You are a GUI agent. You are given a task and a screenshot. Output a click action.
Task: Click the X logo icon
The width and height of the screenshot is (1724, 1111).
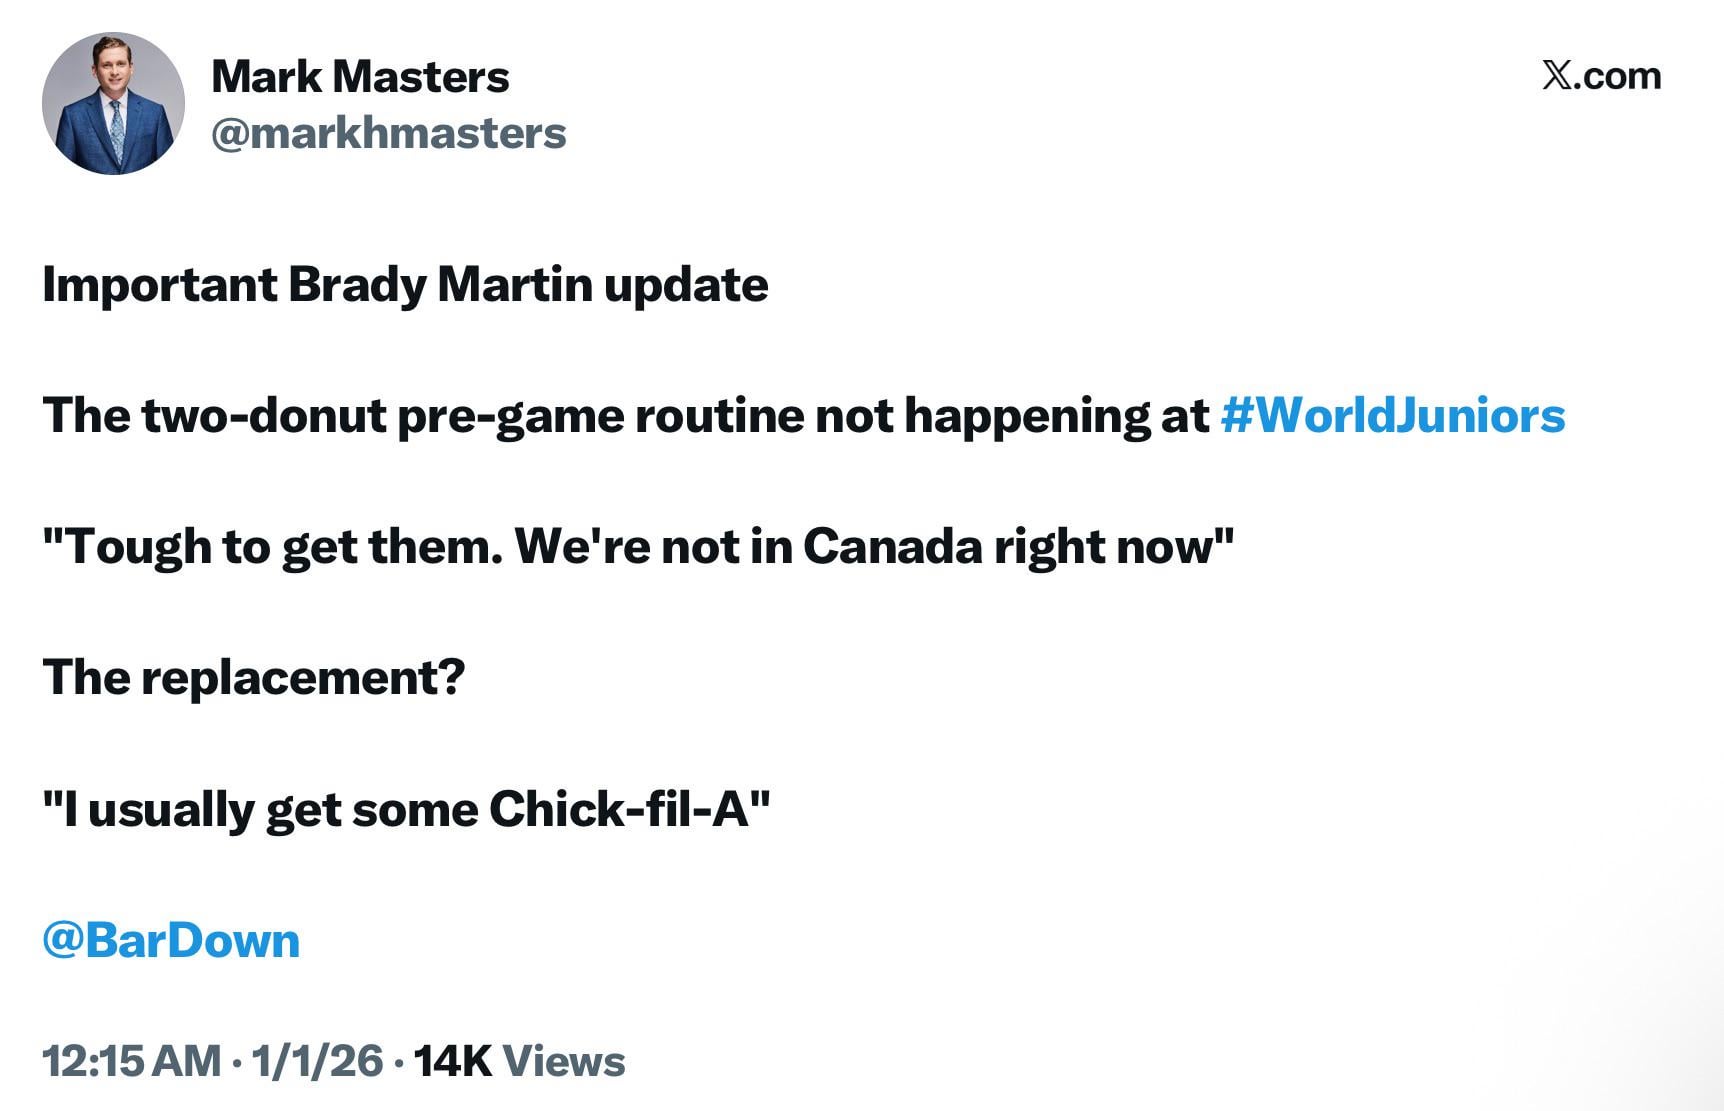point(1556,75)
